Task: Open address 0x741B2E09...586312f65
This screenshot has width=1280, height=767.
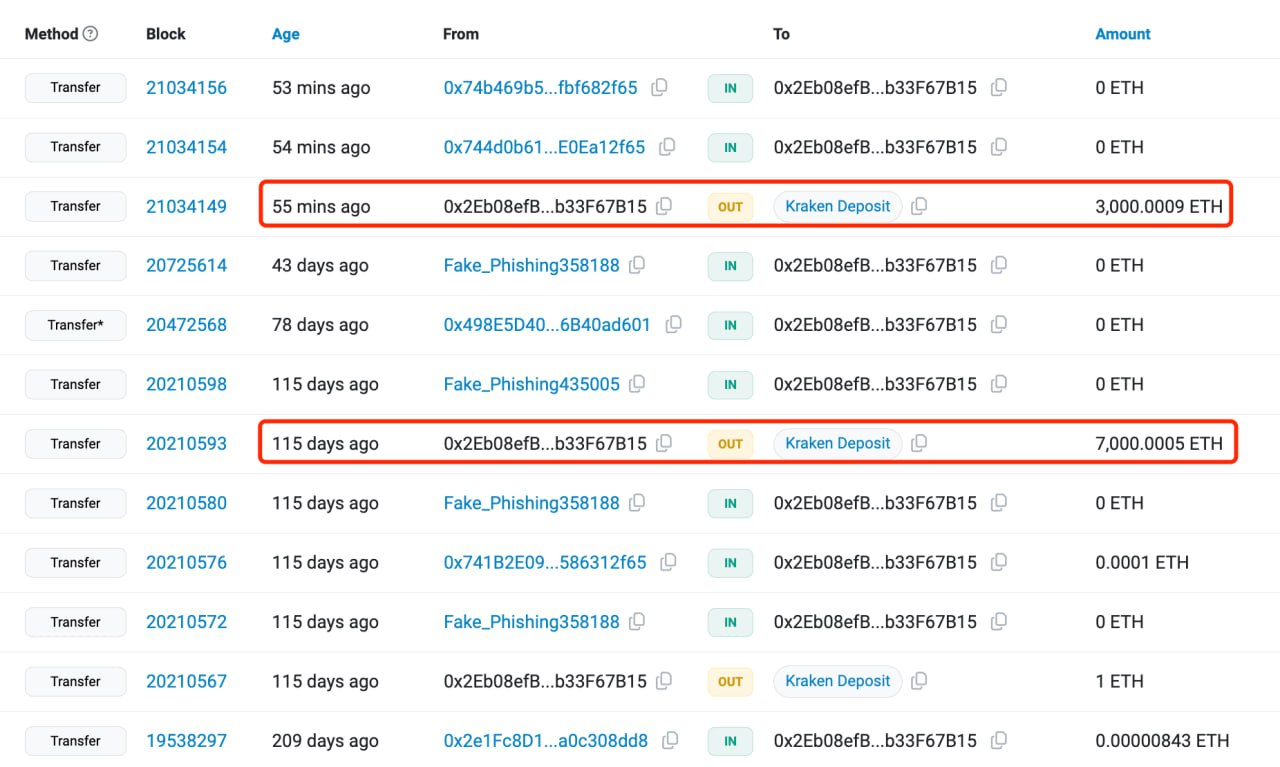Action: point(545,562)
